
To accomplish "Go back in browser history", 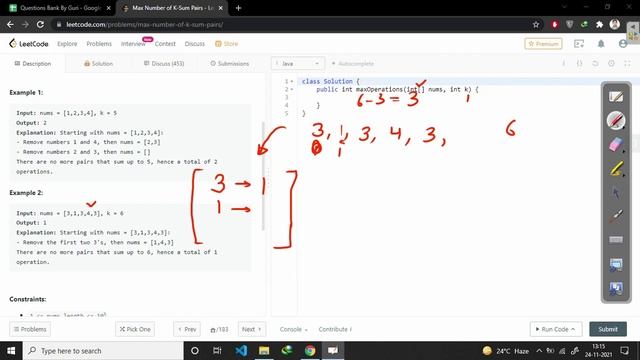I will click(x=10, y=24).
